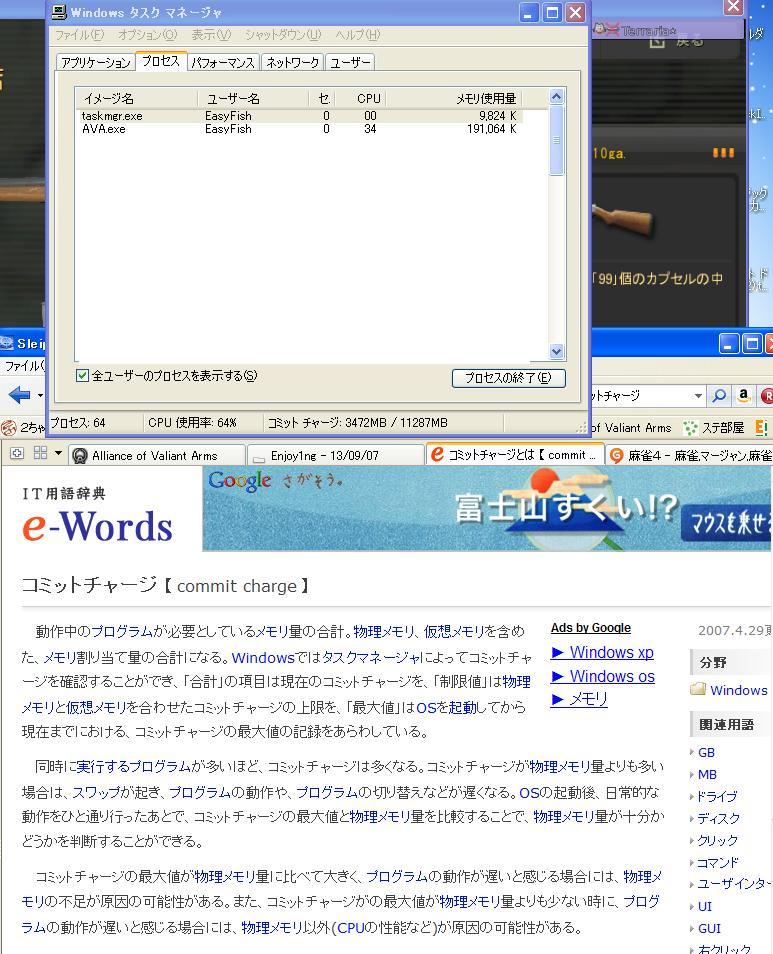Screen dimensions: 773x954
Task: Click the magnifier search icon in browser toolbar
Action: (719, 396)
